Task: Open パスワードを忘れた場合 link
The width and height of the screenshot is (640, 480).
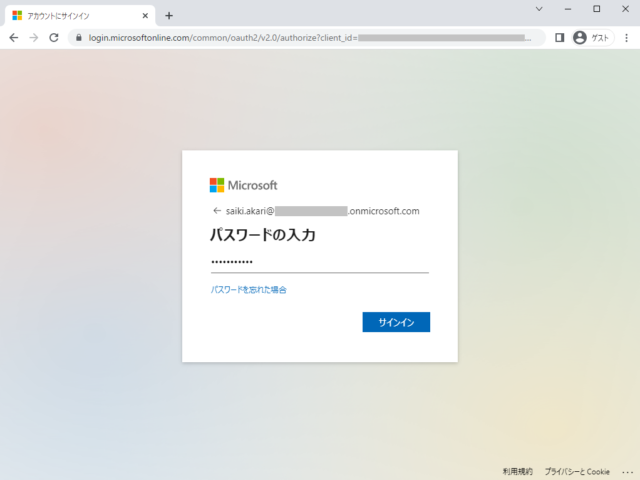Action: pos(248,290)
